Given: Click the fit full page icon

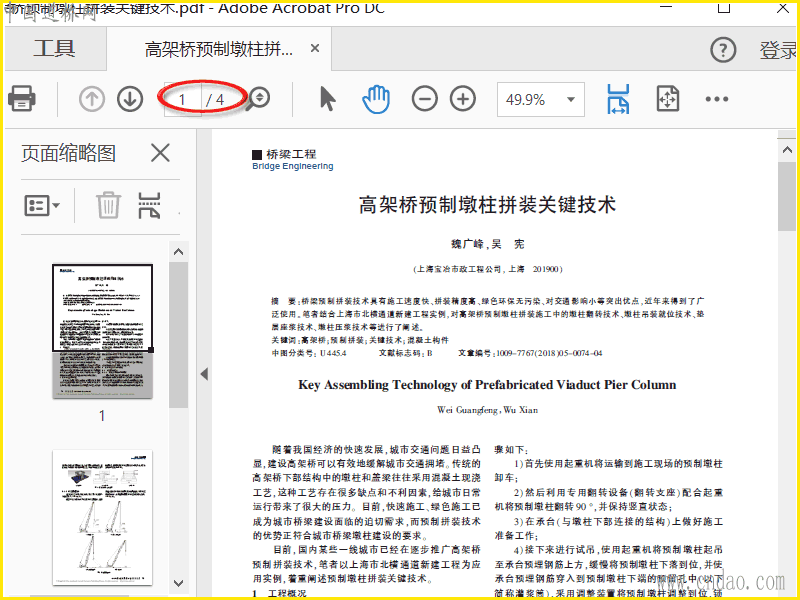Looking at the screenshot, I should point(667,98).
